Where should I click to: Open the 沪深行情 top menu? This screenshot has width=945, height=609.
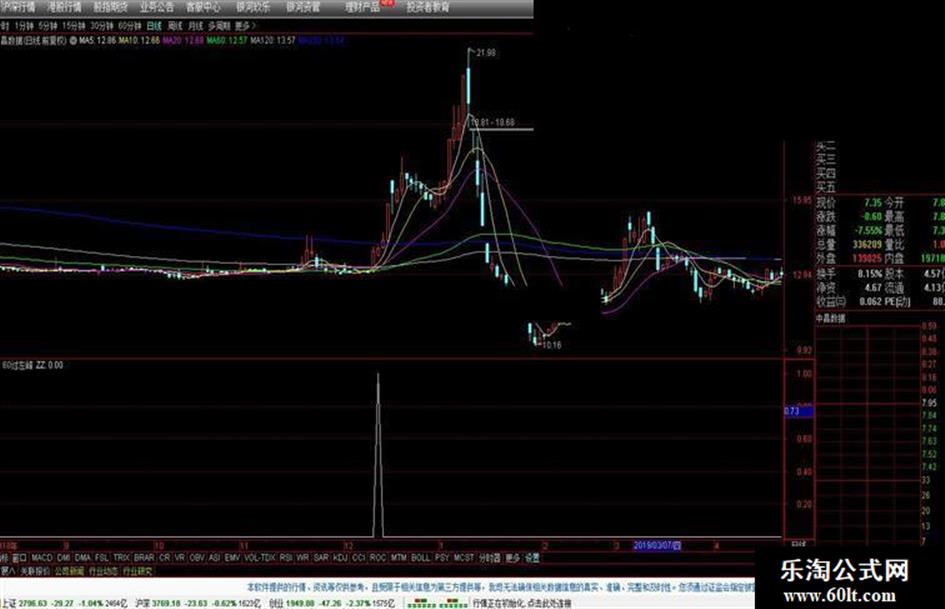click(x=17, y=7)
